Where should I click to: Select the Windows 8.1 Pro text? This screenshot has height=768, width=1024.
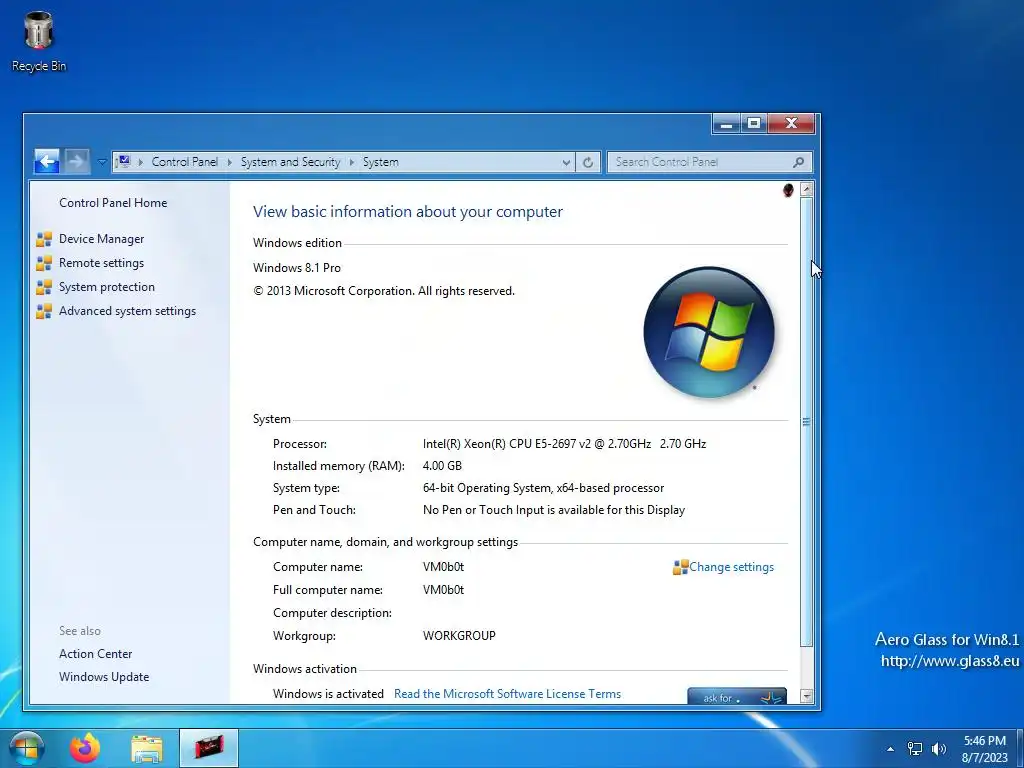(x=296, y=268)
